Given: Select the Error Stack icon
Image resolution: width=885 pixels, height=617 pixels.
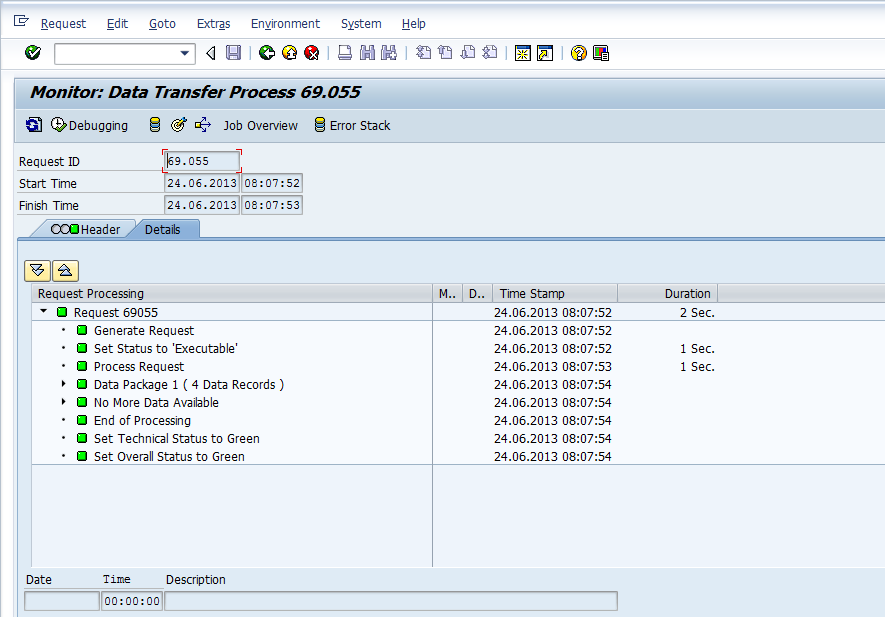Looking at the screenshot, I should [x=320, y=126].
